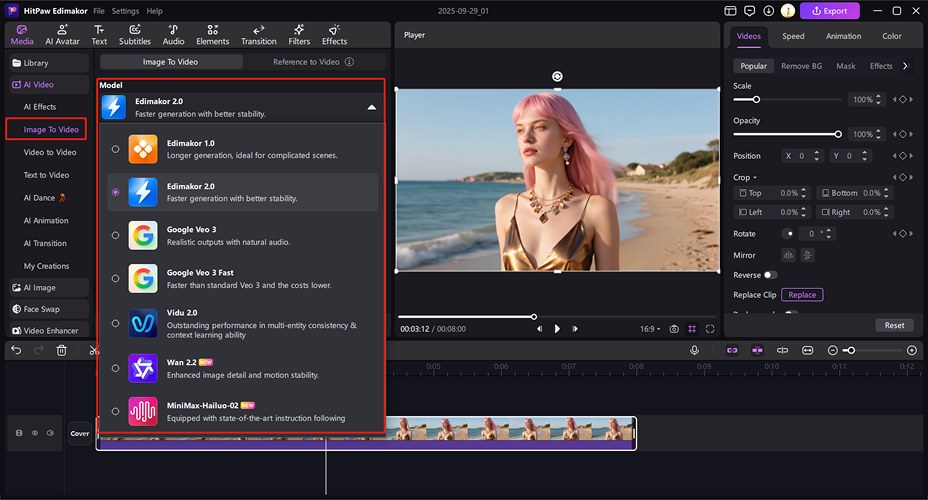
Task: Toggle the Reverse switch
Action: tap(770, 275)
